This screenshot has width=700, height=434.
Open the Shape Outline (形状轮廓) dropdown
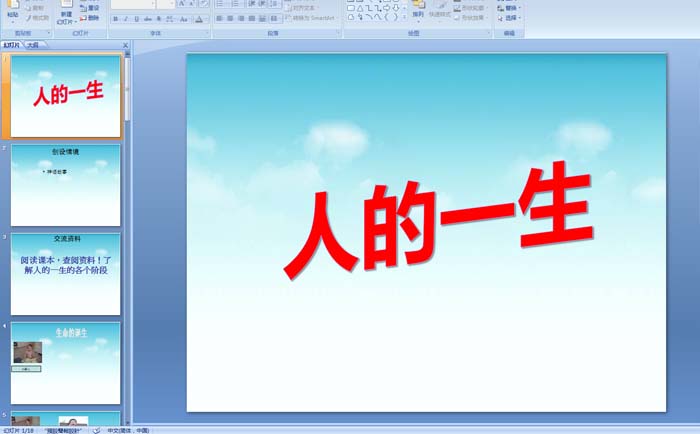[471, 8]
